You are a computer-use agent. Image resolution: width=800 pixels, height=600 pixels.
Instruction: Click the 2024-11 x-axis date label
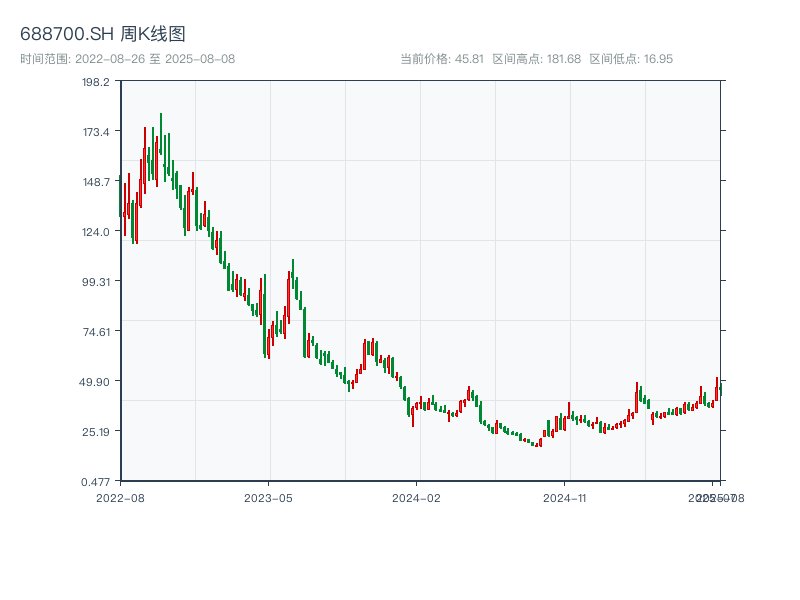click(x=565, y=498)
